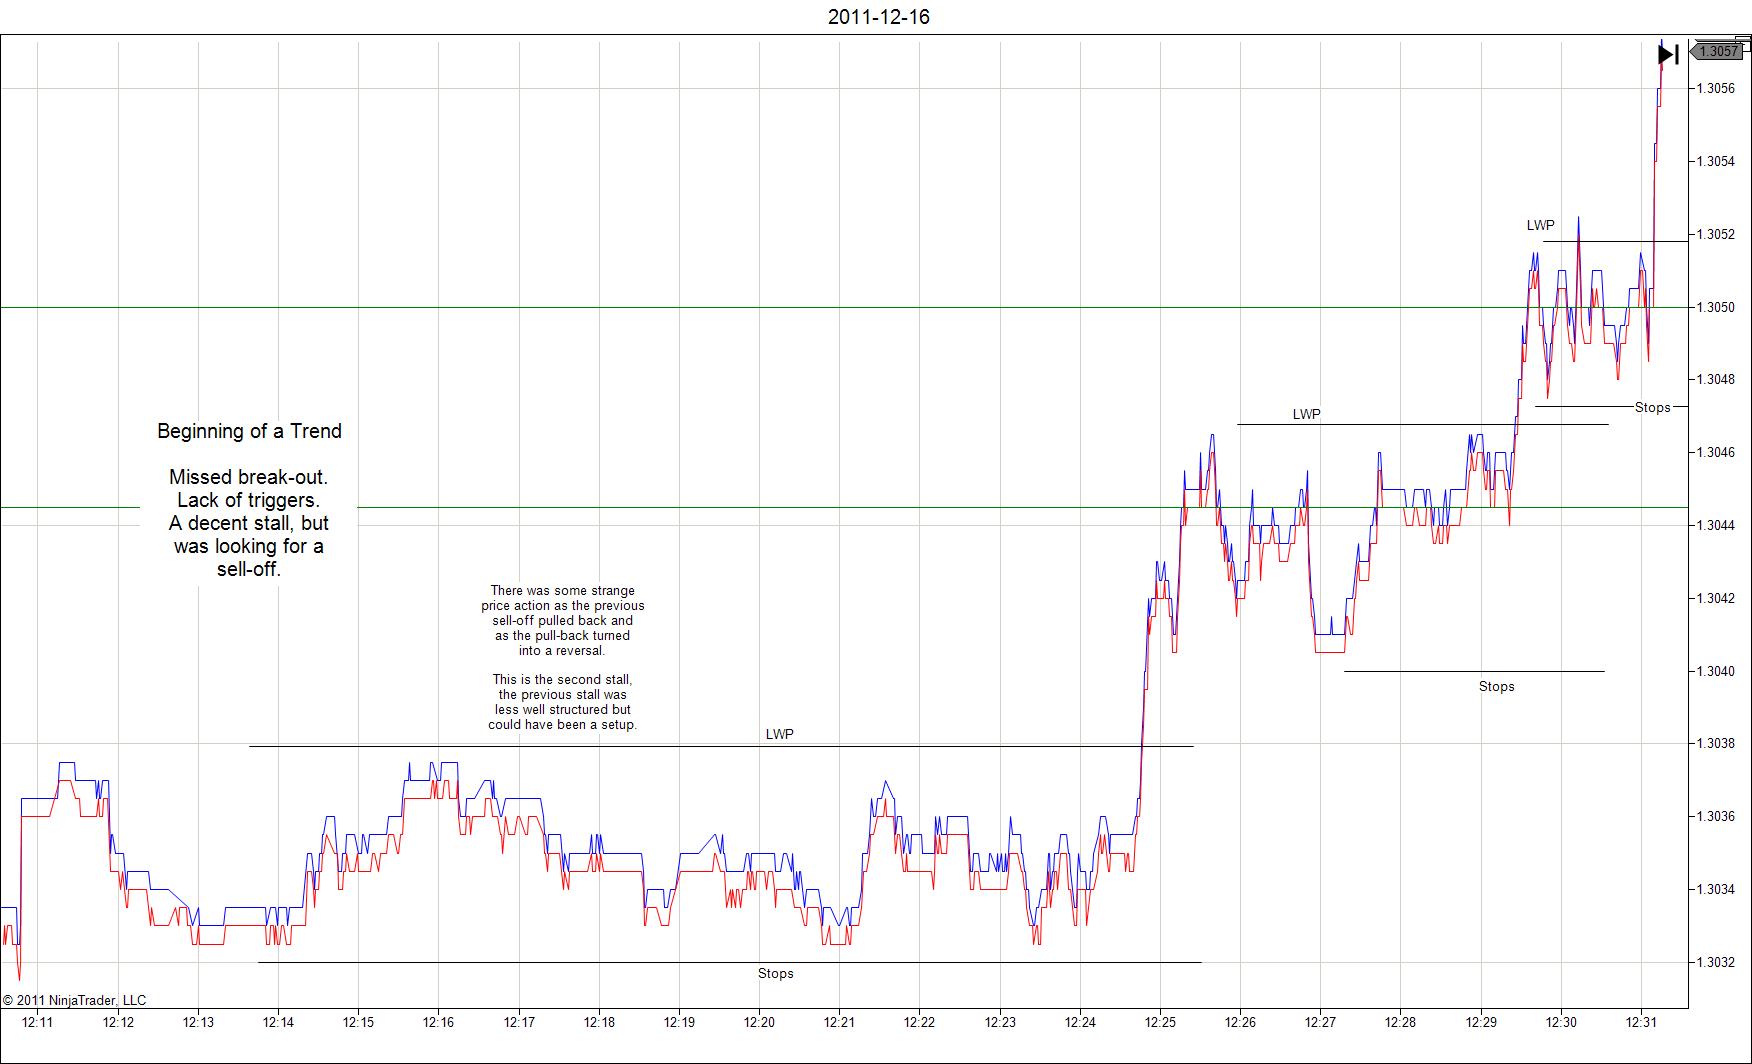This screenshot has width=1752, height=1064.
Task: Click the 1.3052 price axis label
Action: pyautogui.click(x=1716, y=234)
